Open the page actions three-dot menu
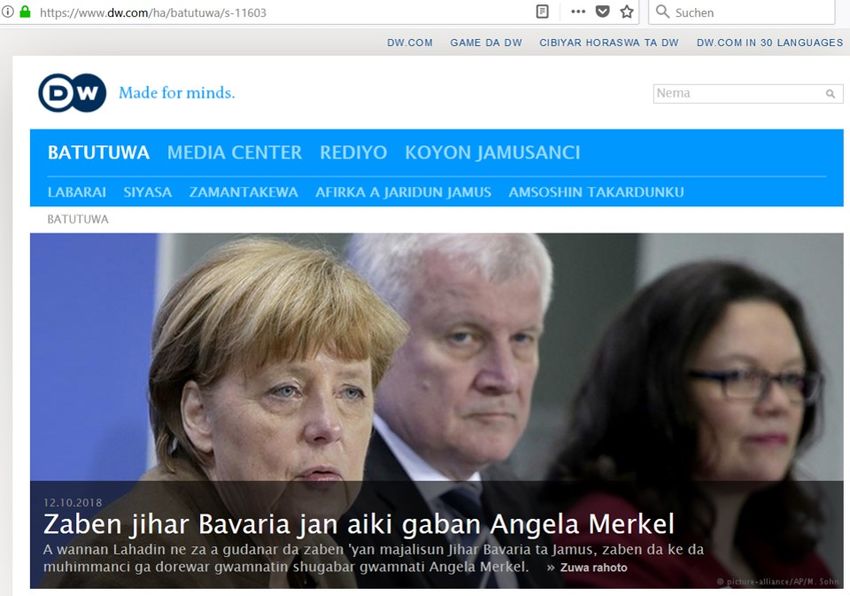The image size is (850, 596). click(x=578, y=12)
